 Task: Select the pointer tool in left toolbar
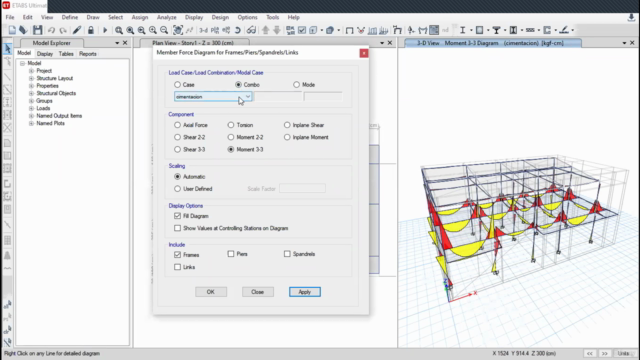pyautogui.click(x=7, y=49)
